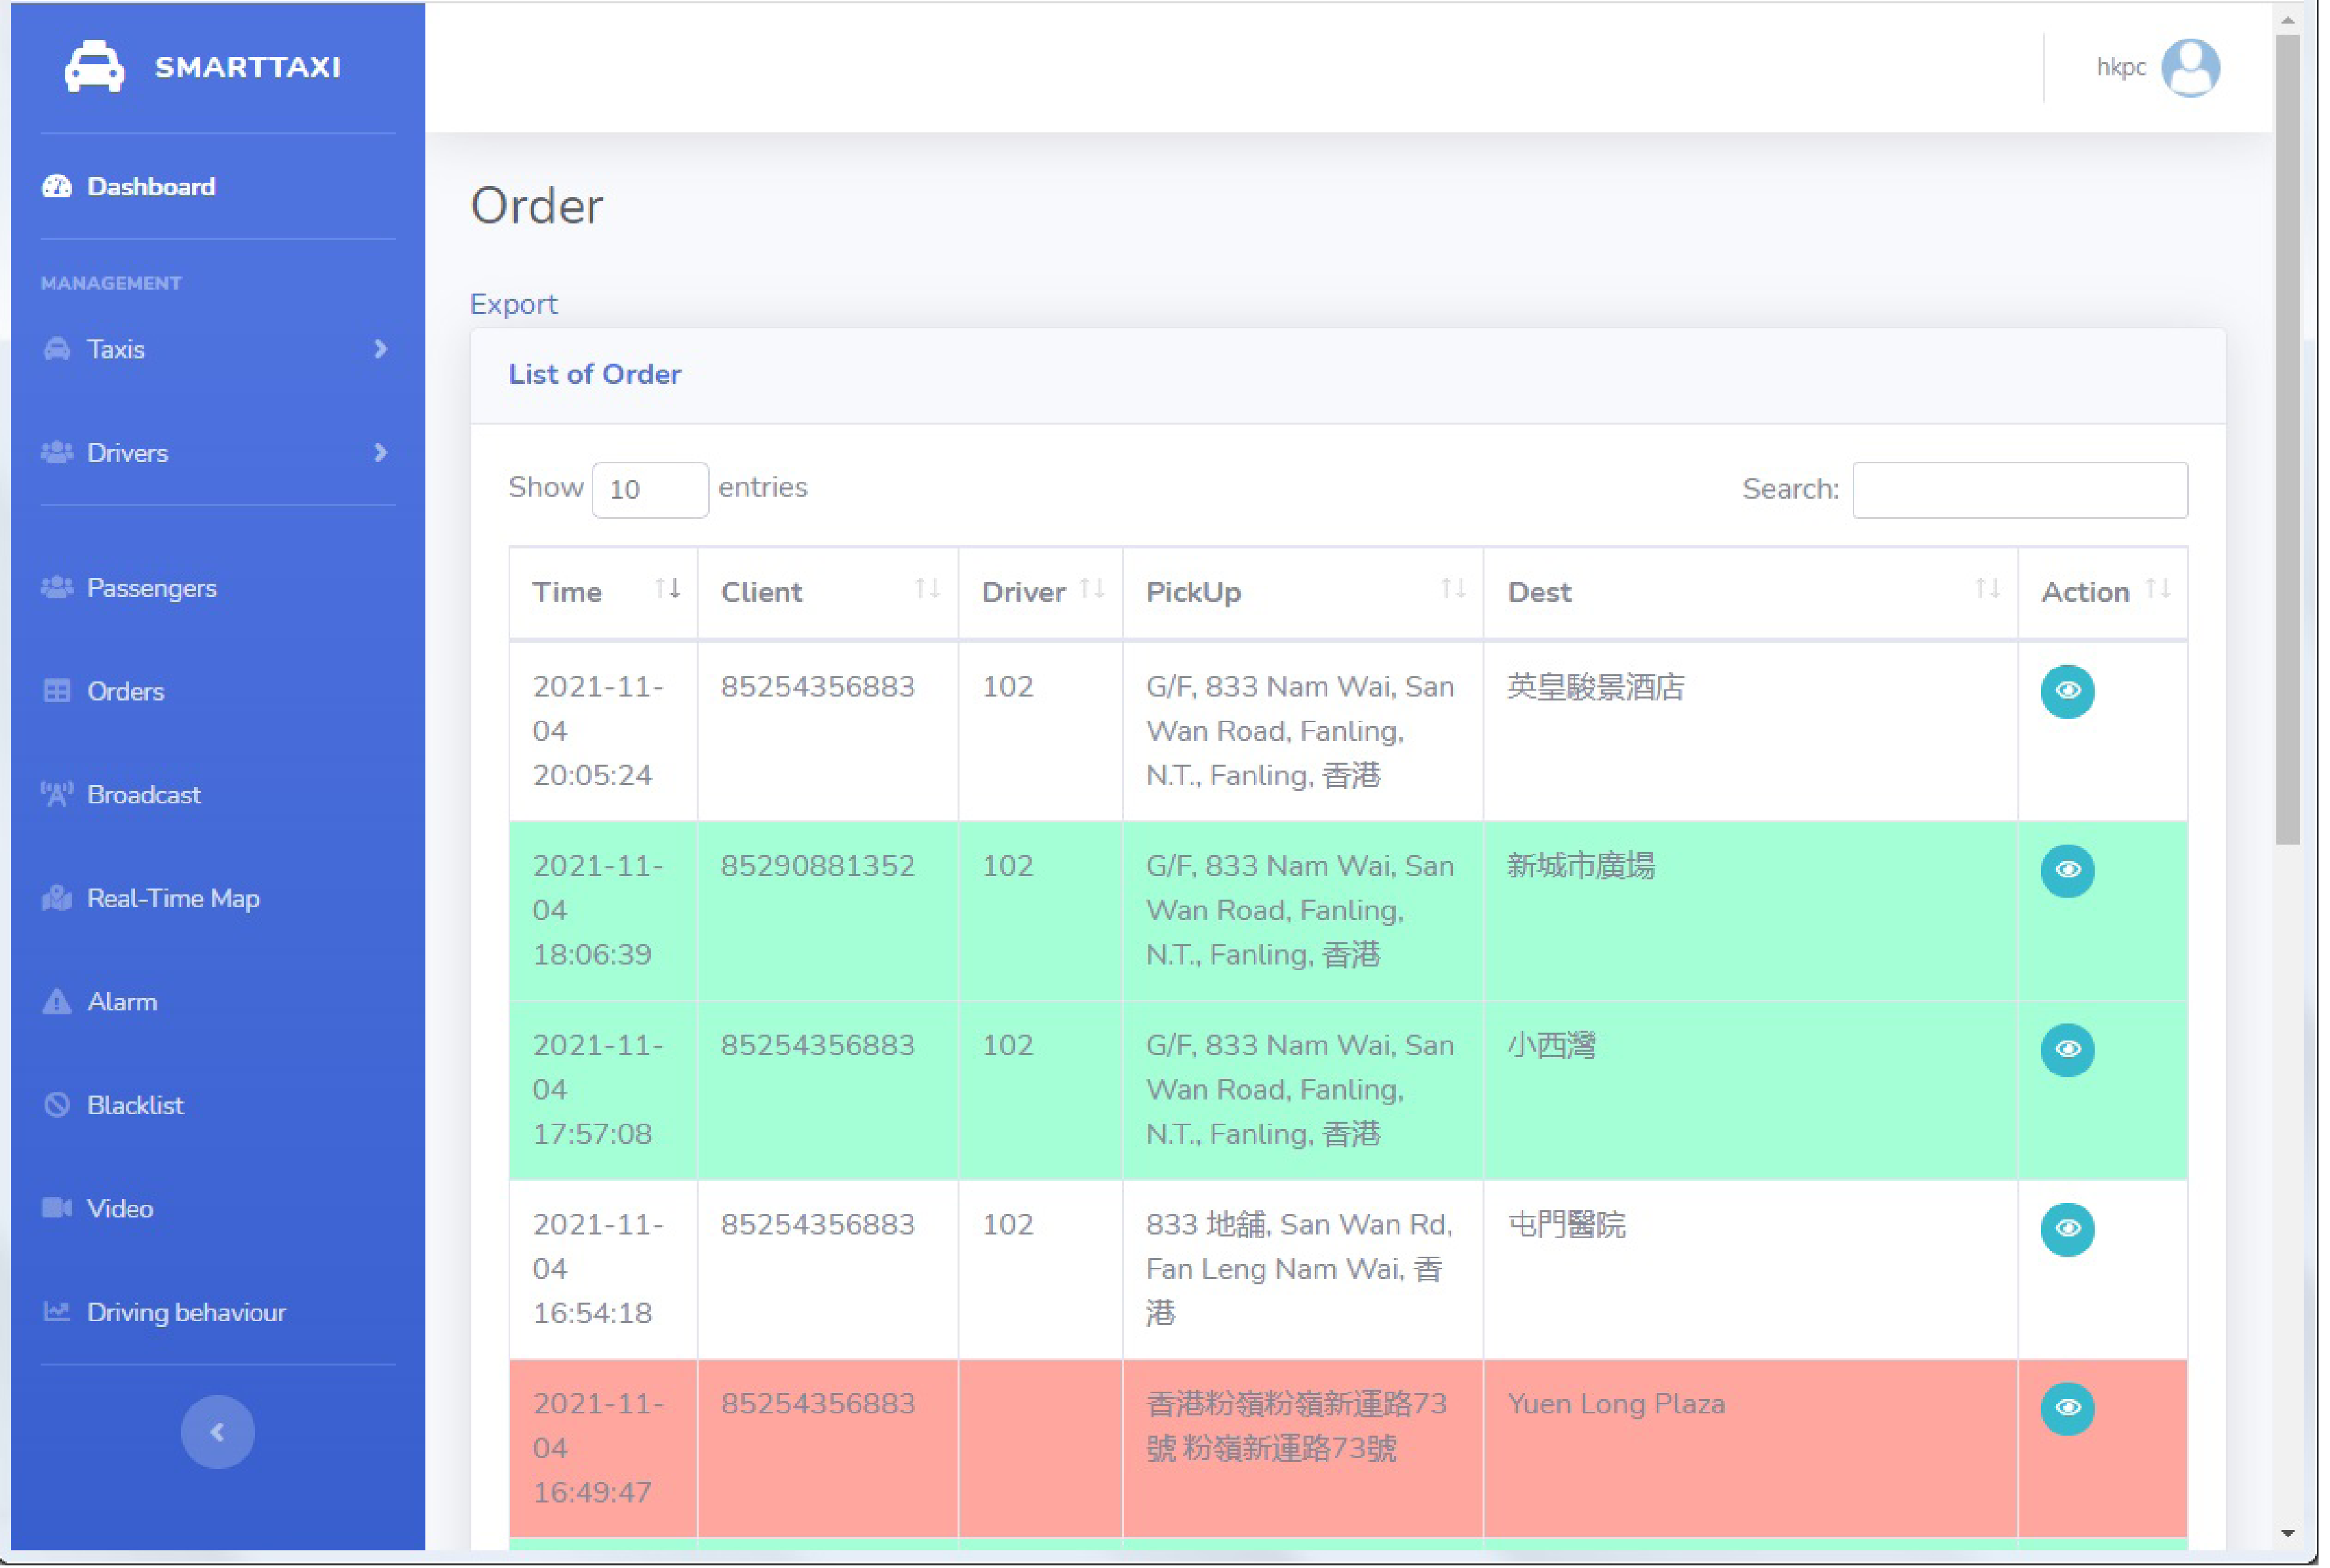The image size is (2330, 1568).
Task: Expand the Taxis submenu chevron
Action: coord(380,349)
